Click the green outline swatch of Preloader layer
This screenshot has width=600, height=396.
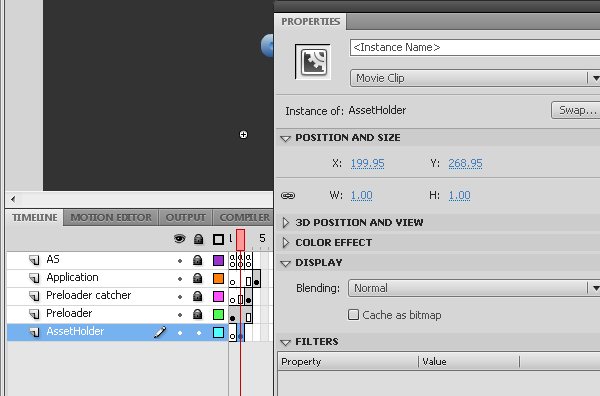(218, 315)
